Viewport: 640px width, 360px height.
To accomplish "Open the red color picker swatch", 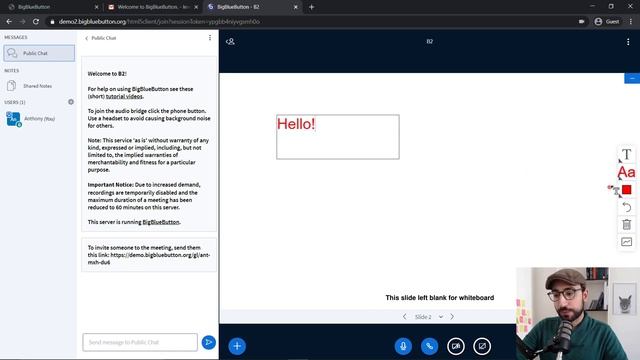I will click(x=627, y=190).
